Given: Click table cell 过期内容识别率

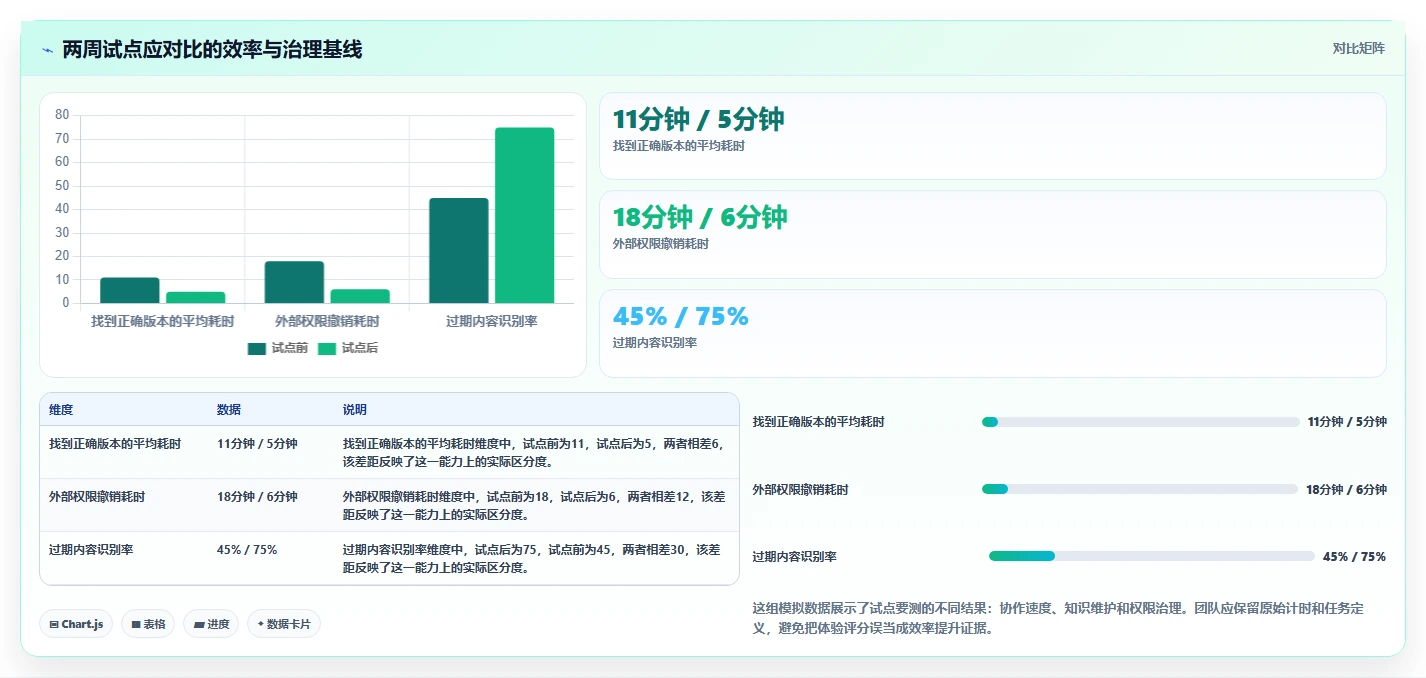Looking at the screenshot, I should tap(91, 549).
